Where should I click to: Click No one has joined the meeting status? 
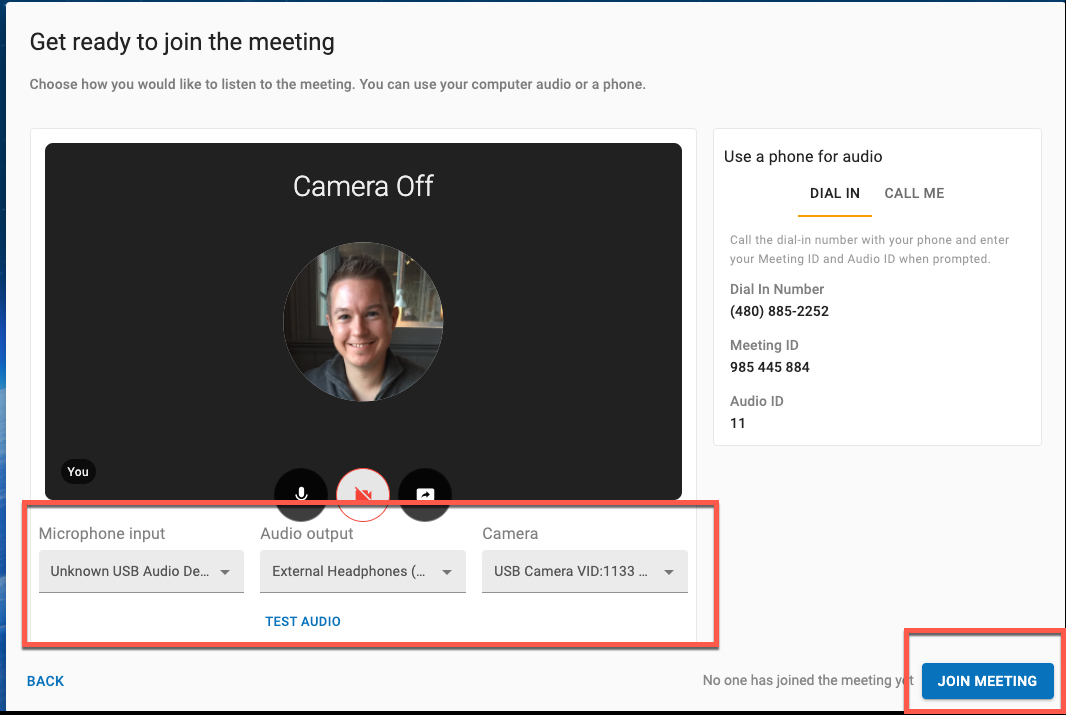tap(808, 680)
